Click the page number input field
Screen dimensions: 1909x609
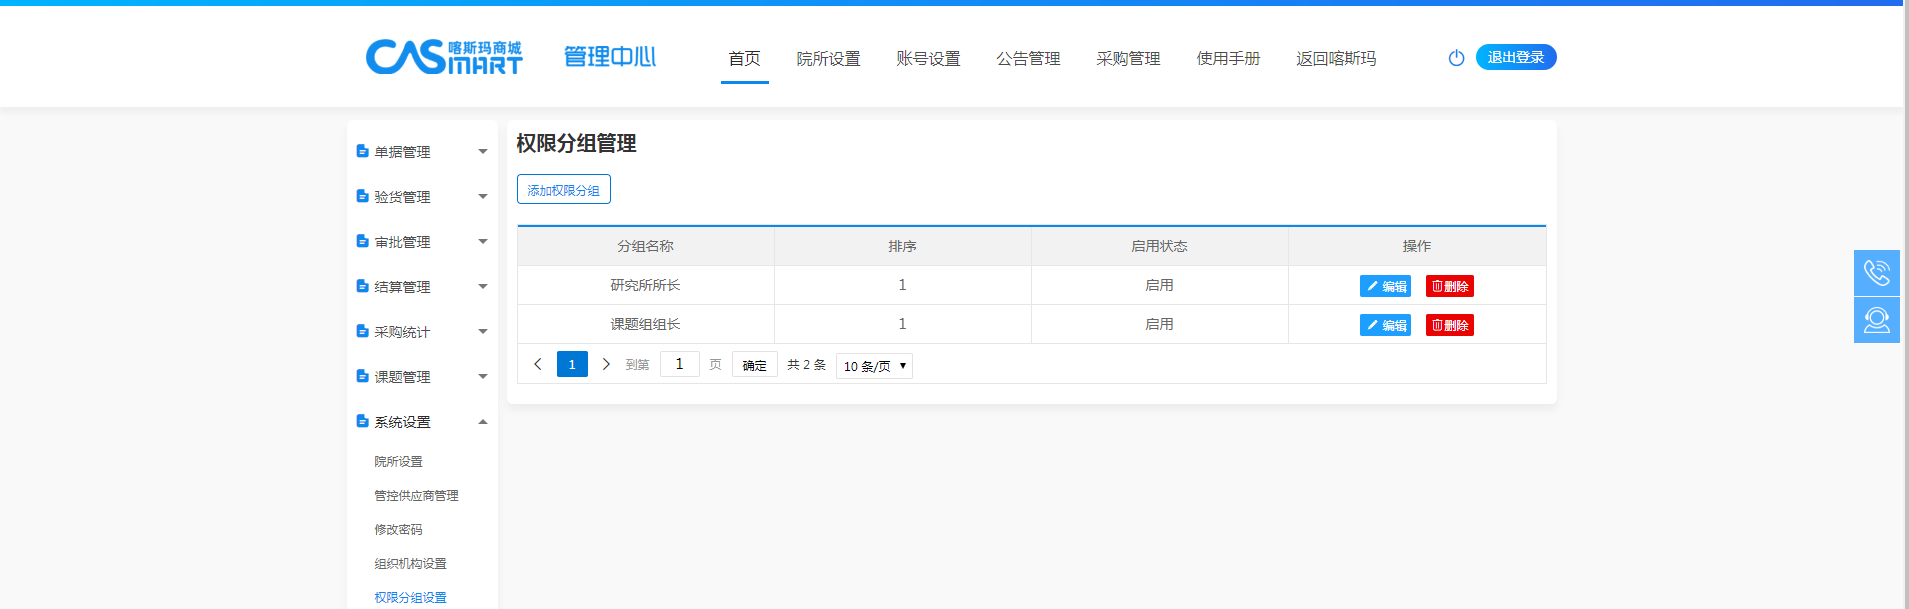(679, 365)
